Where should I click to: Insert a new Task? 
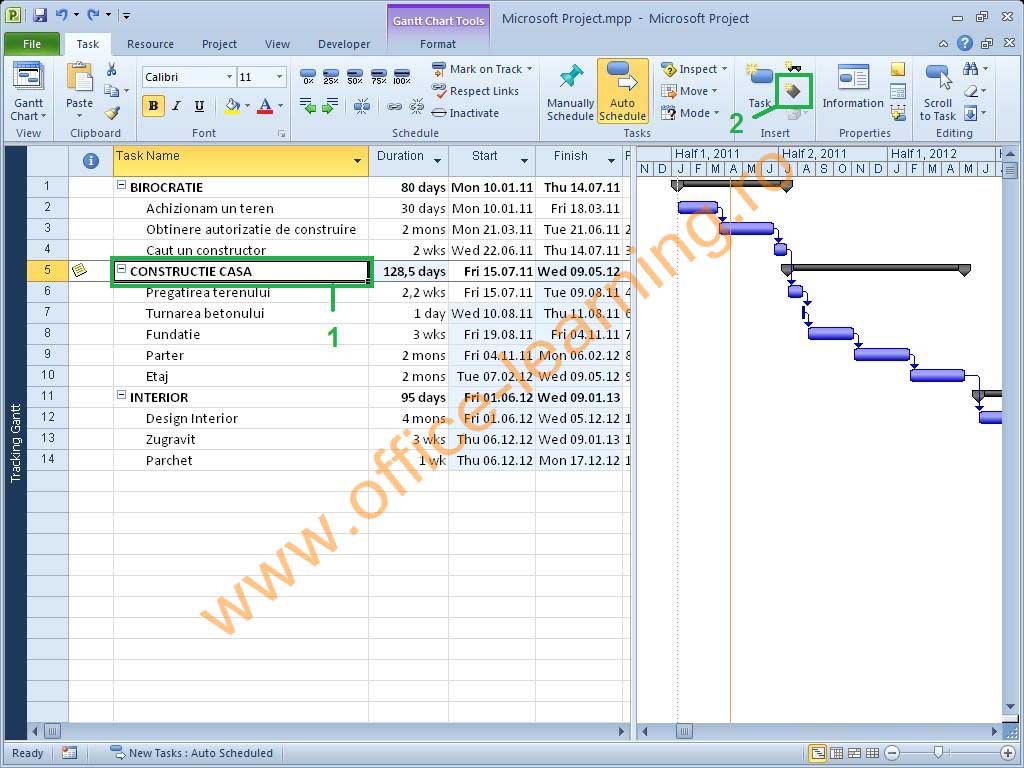tap(760, 86)
